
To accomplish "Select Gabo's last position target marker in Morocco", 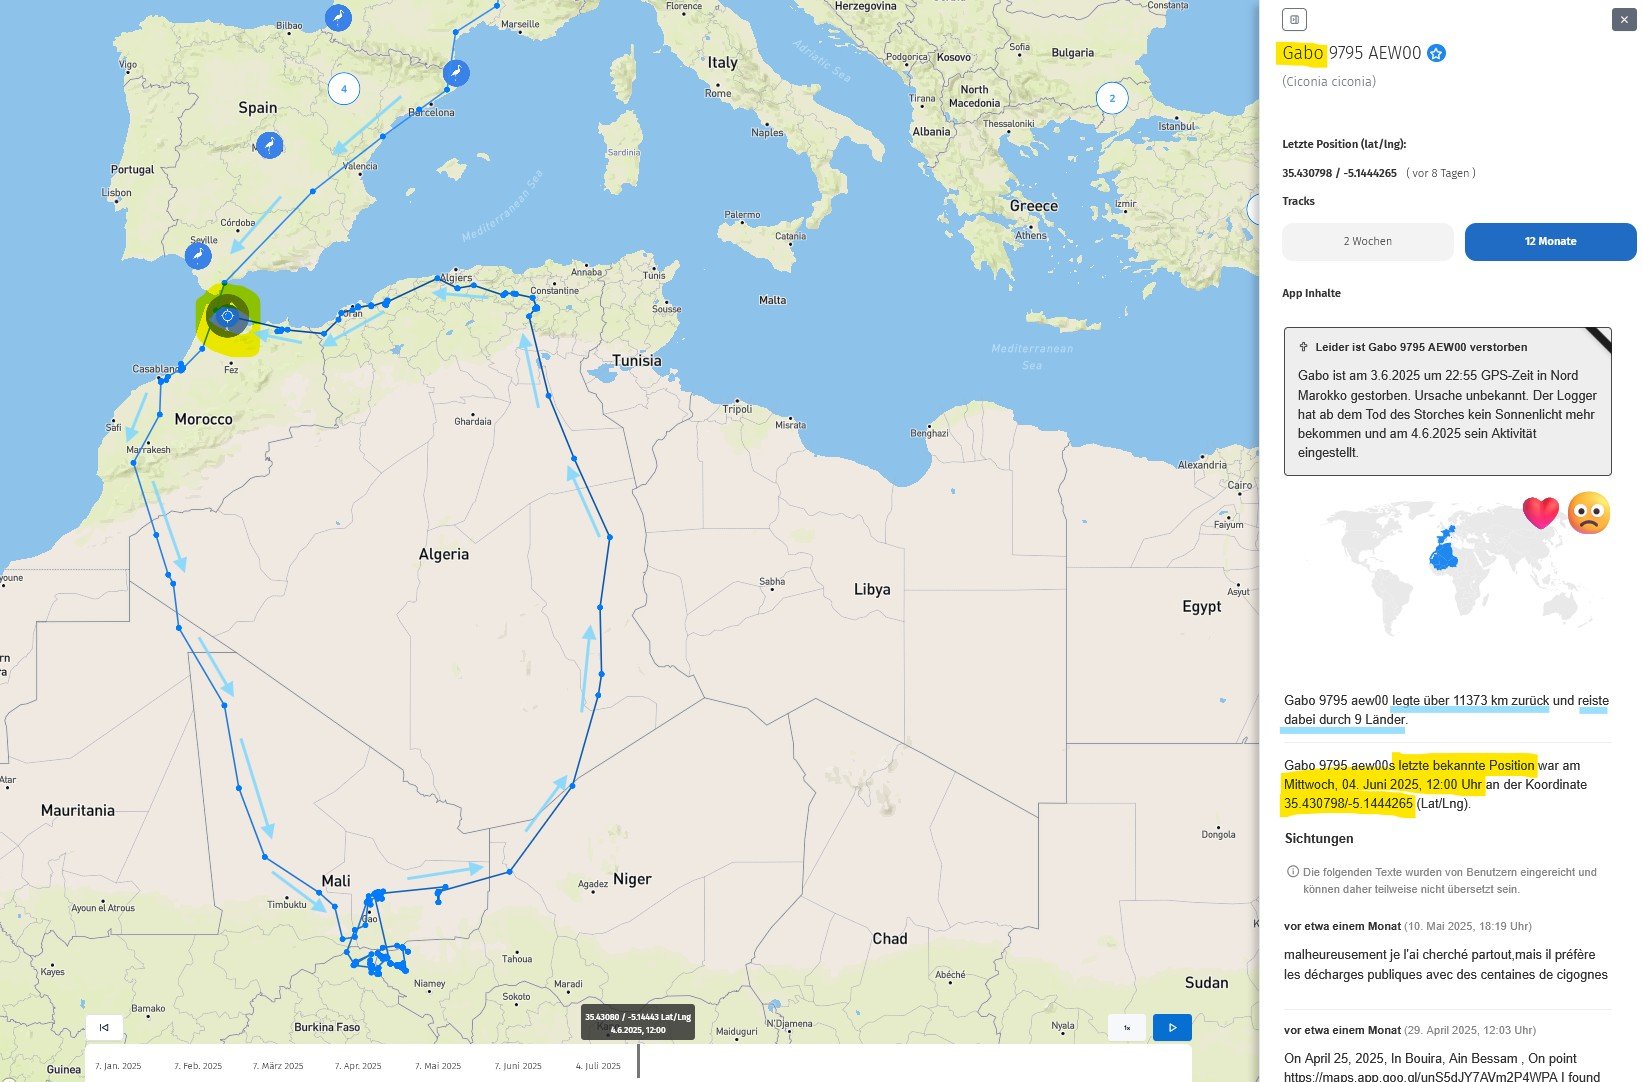I will coord(227,317).
